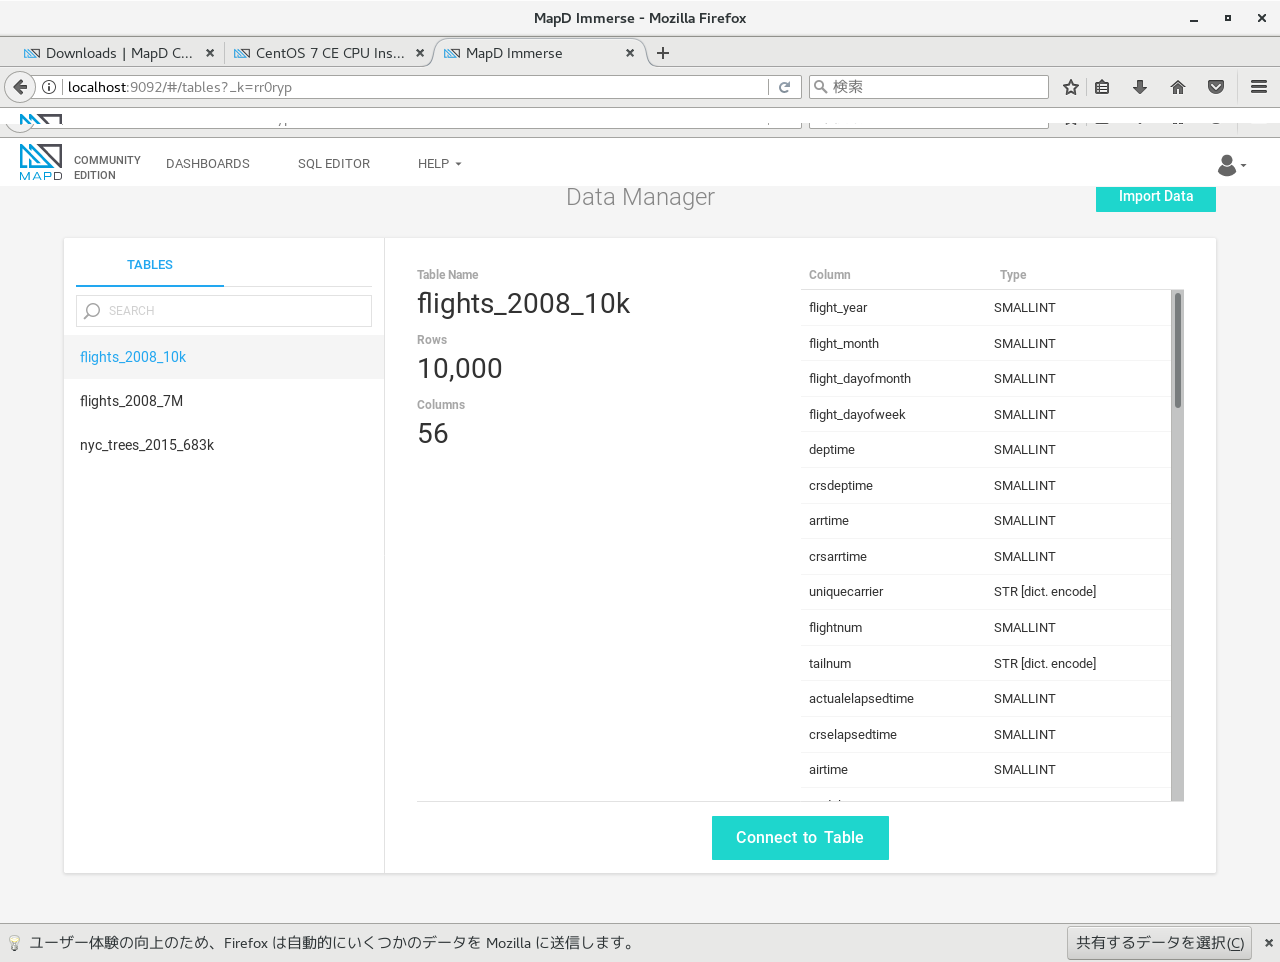Screen dimensions: 1280x962
Task: Click the Data Manager page title
Action: 640,197
